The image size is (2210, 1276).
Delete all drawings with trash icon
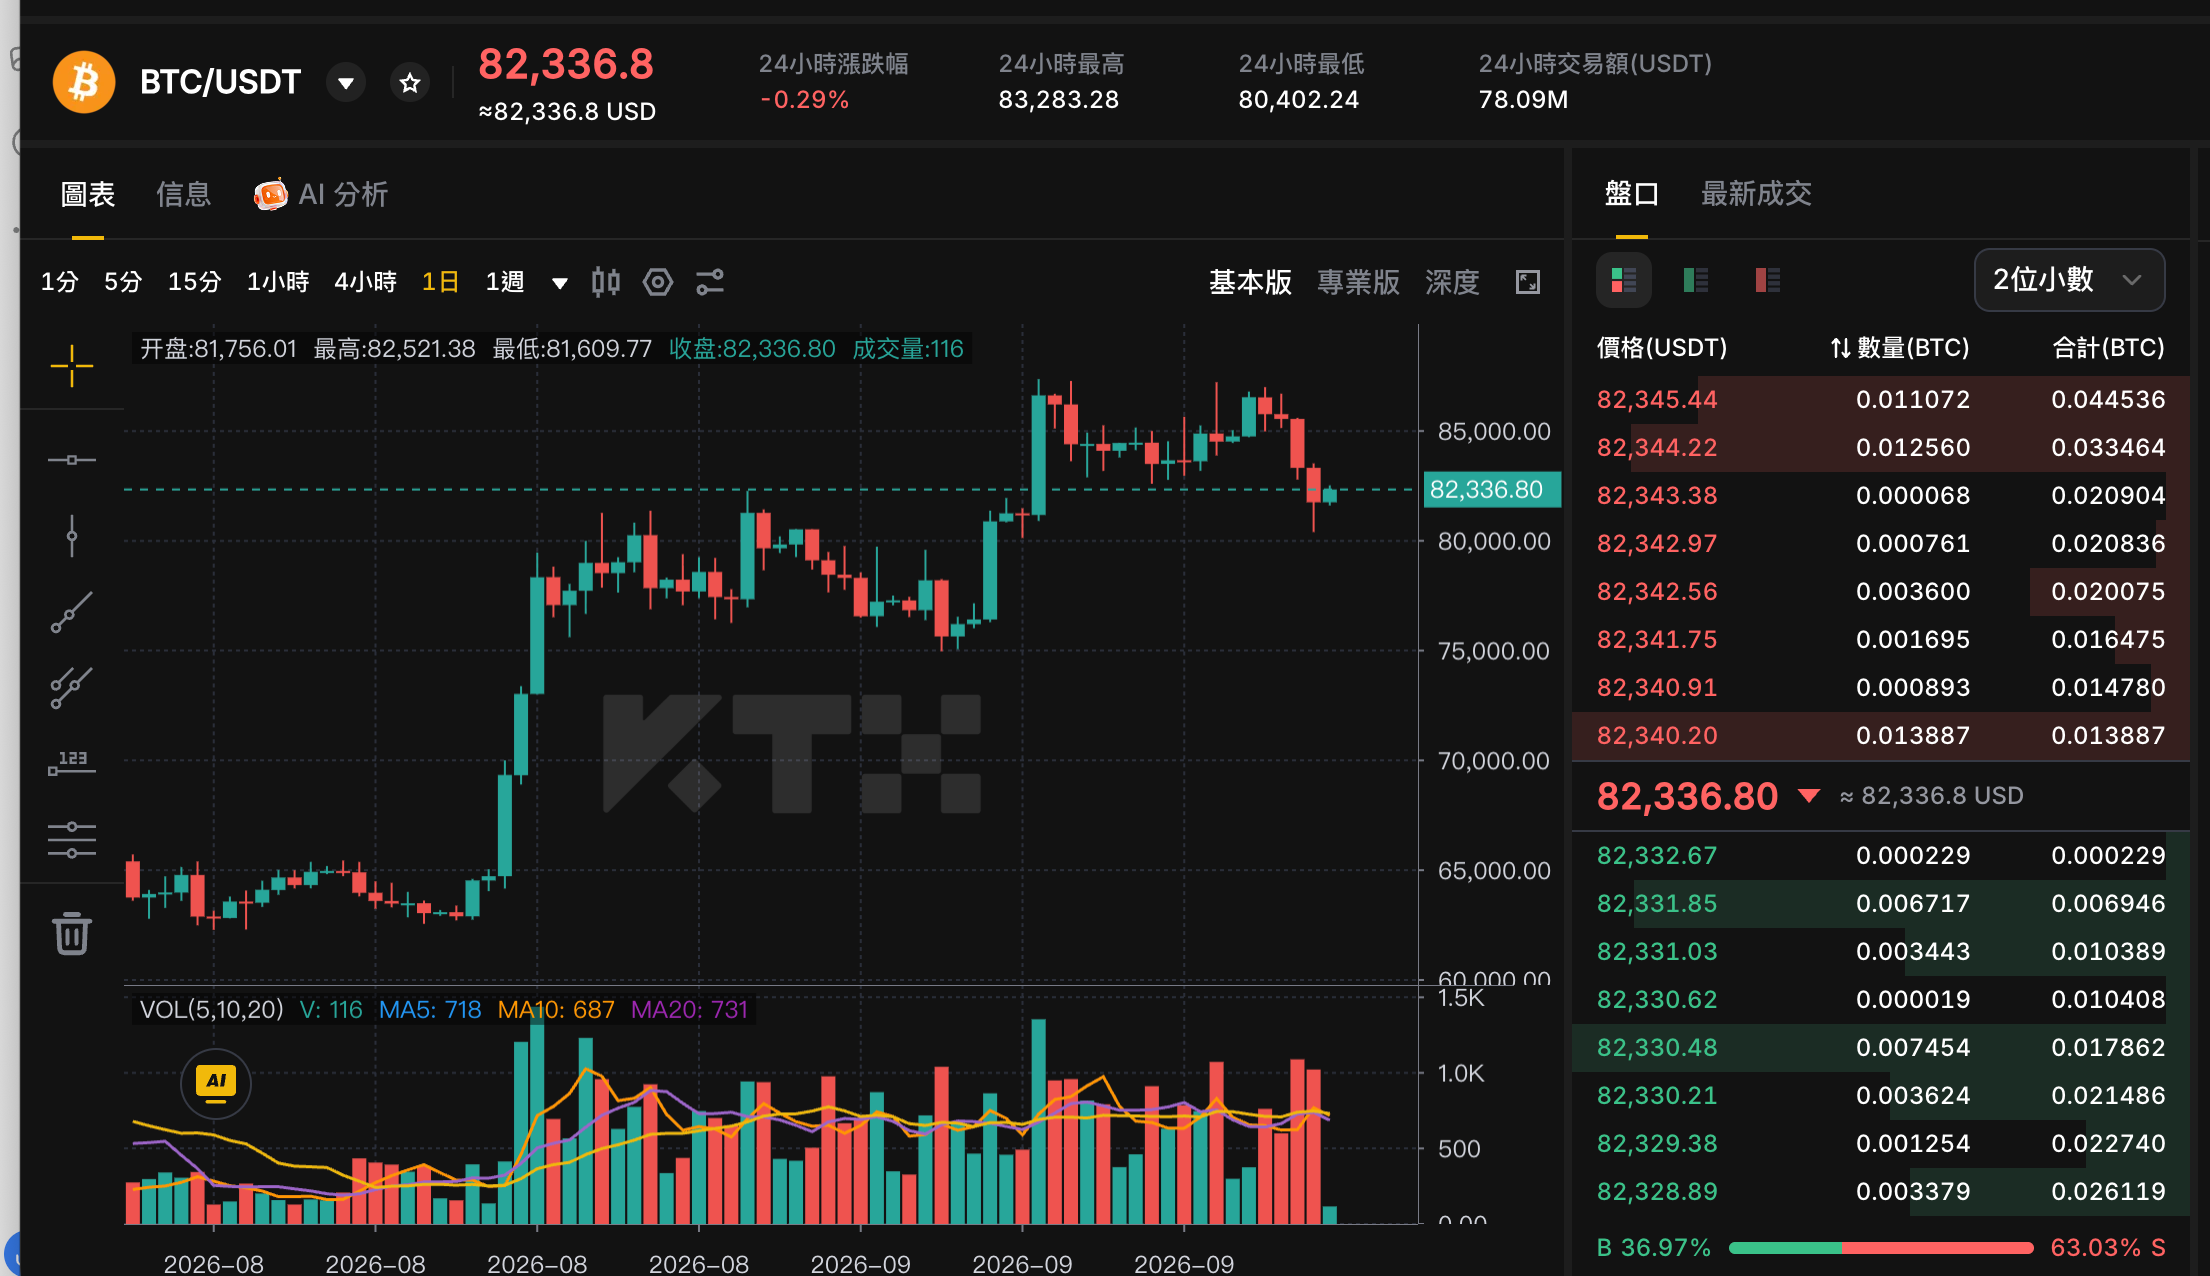pos(72,933)
